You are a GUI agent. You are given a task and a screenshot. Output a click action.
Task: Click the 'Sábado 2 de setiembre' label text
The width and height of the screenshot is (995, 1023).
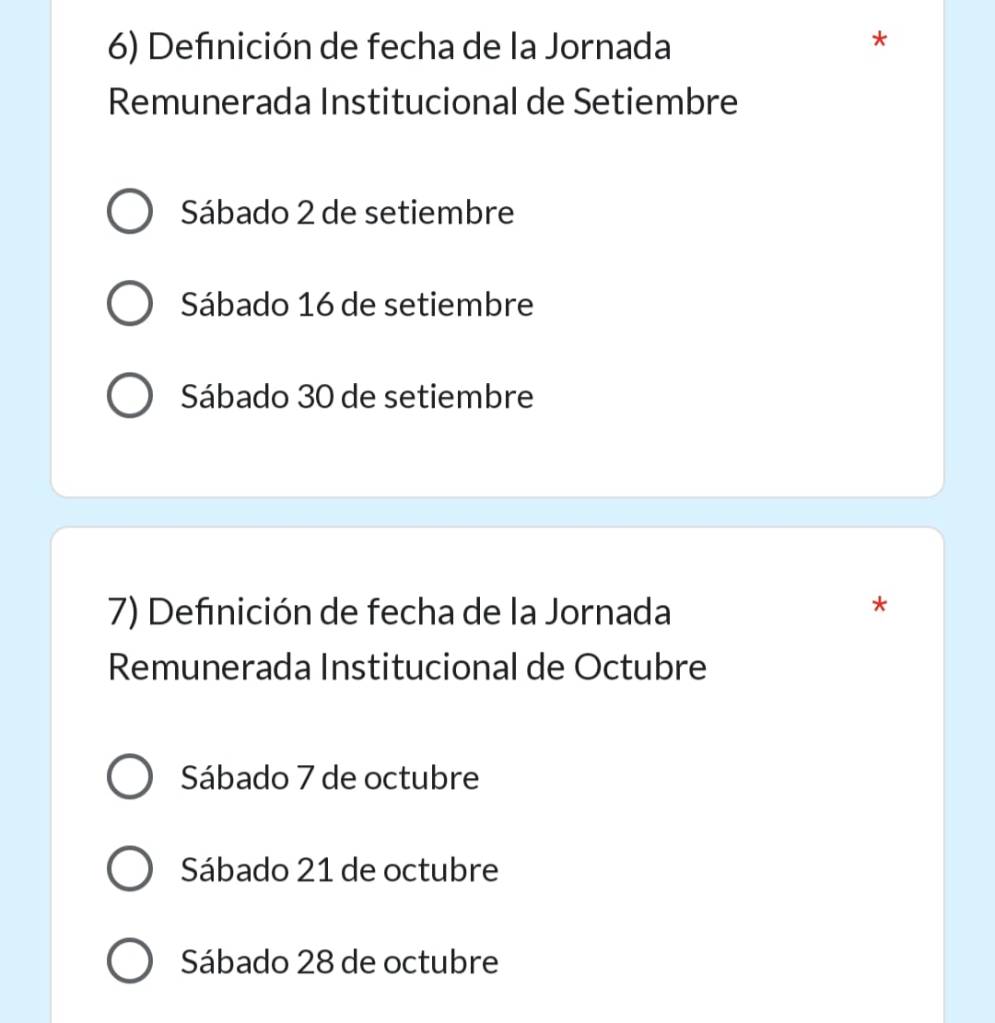pos(347,213)
